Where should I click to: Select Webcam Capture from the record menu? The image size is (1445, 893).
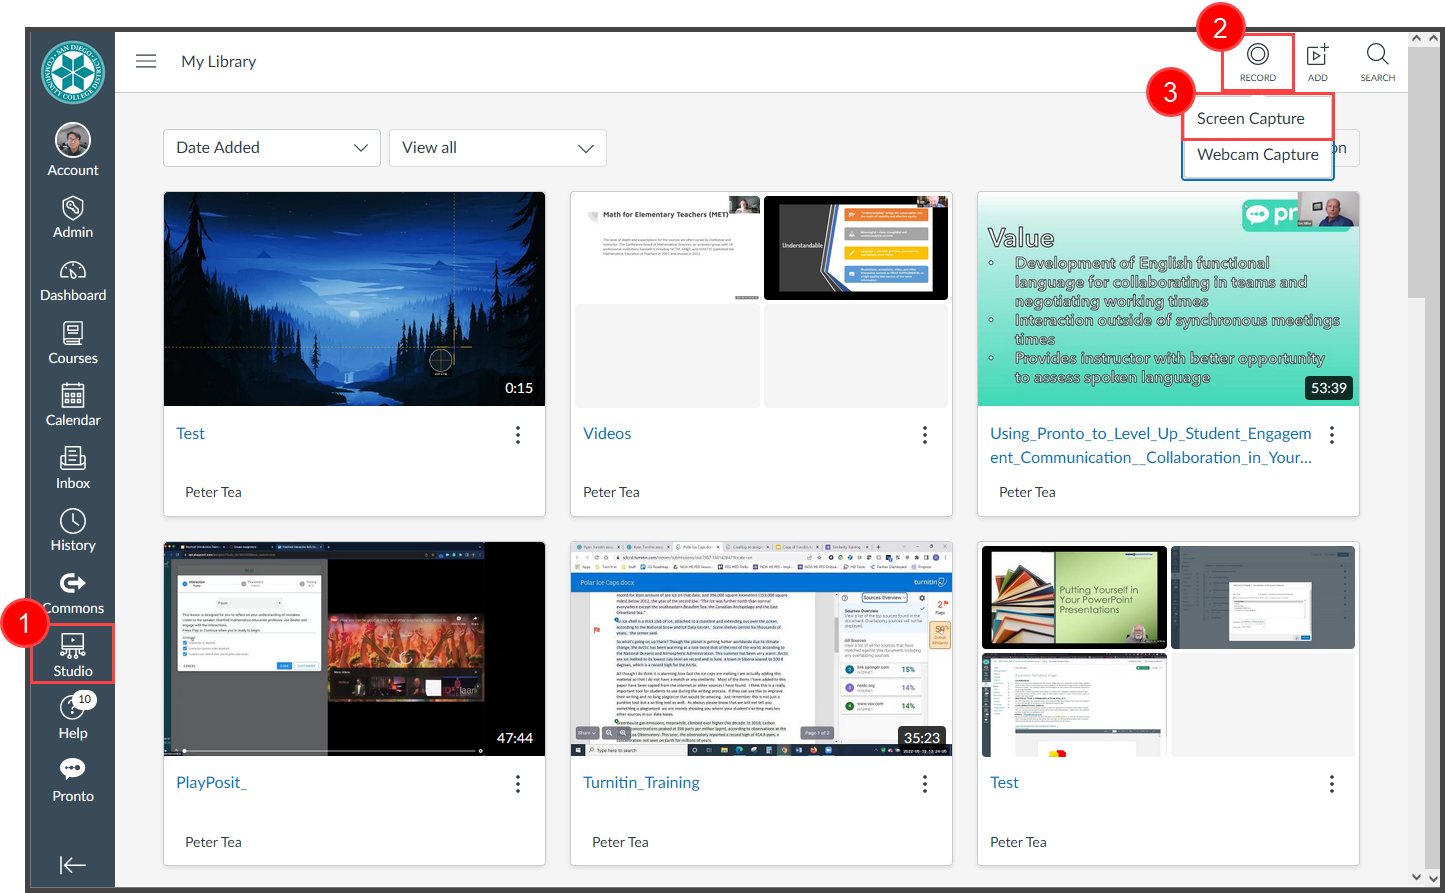click(x=1257, y=155)
